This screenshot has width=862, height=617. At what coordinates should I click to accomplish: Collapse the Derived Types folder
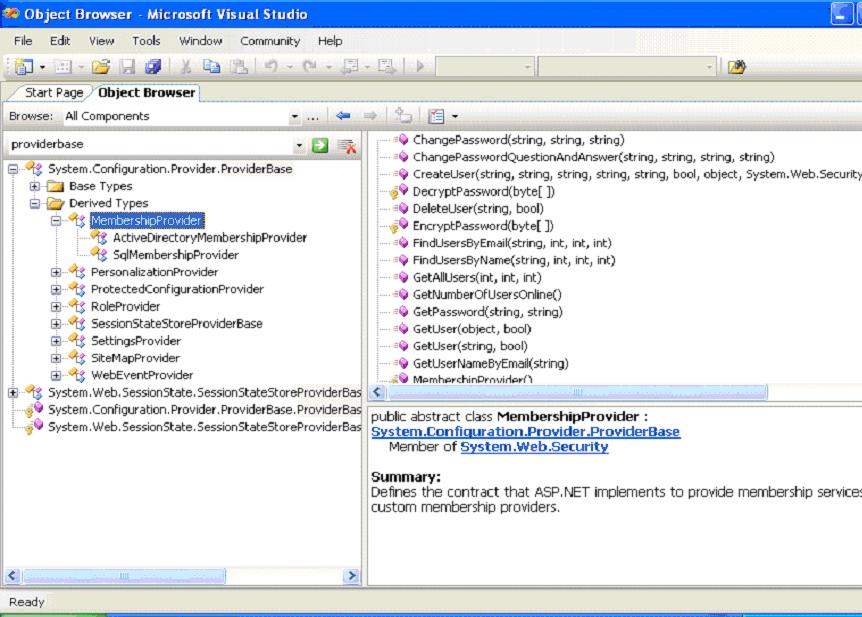(x=35, y=204)
